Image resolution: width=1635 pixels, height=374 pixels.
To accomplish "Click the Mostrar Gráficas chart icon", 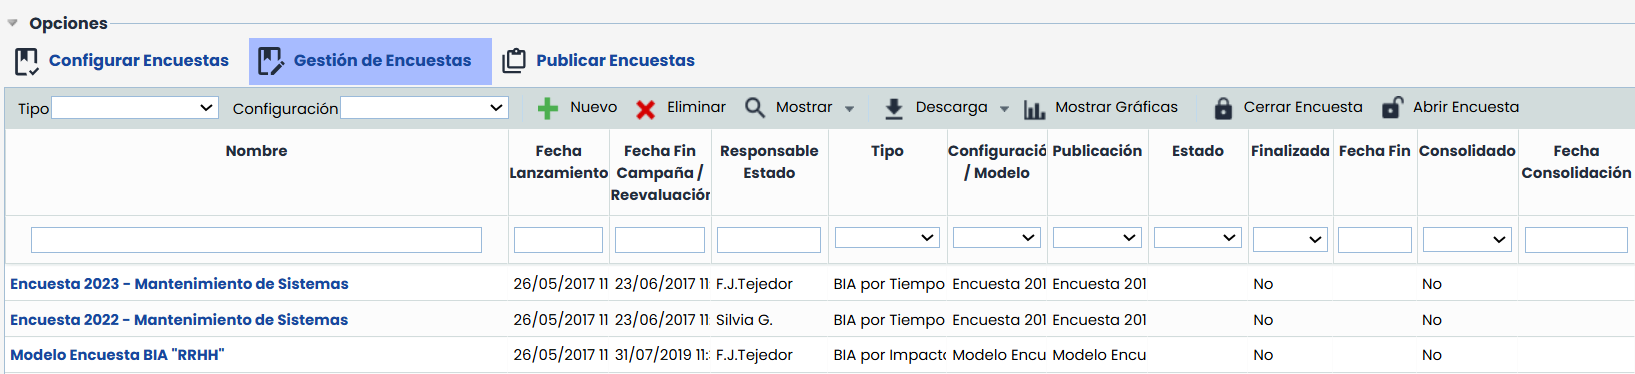I will 1034,109.
